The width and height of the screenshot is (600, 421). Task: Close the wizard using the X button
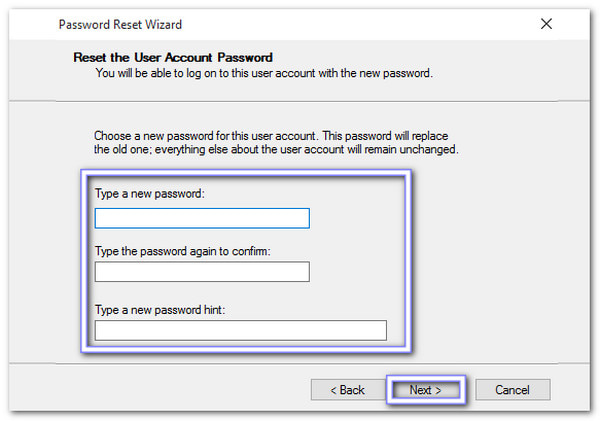(x=546, y=23)
